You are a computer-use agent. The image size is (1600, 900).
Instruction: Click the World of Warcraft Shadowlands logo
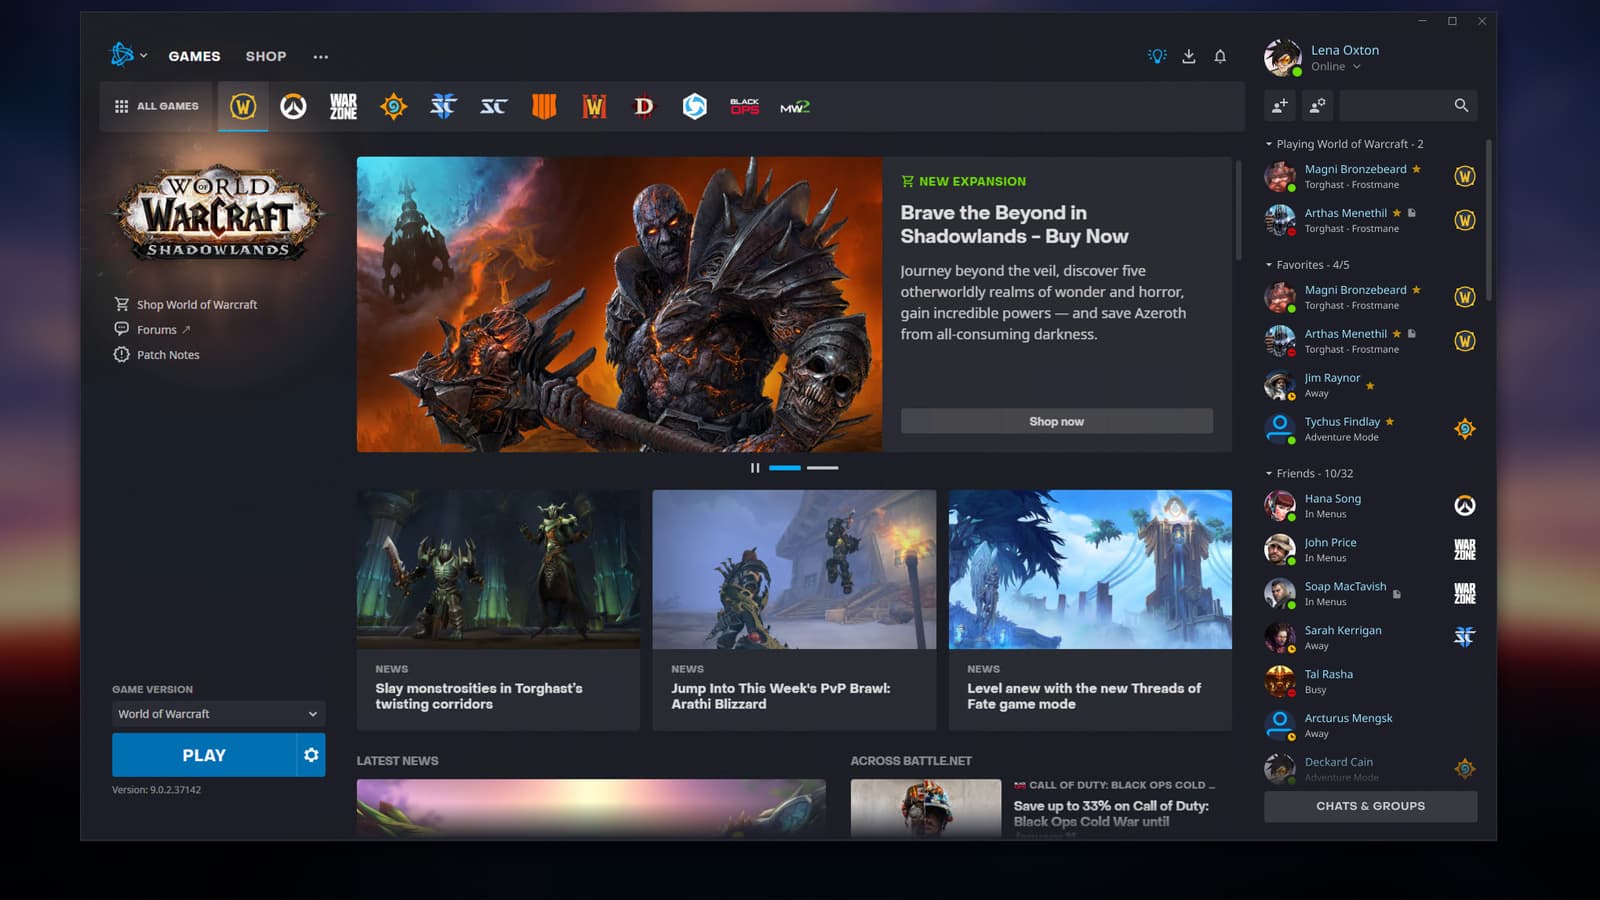(x=217, y=215)
